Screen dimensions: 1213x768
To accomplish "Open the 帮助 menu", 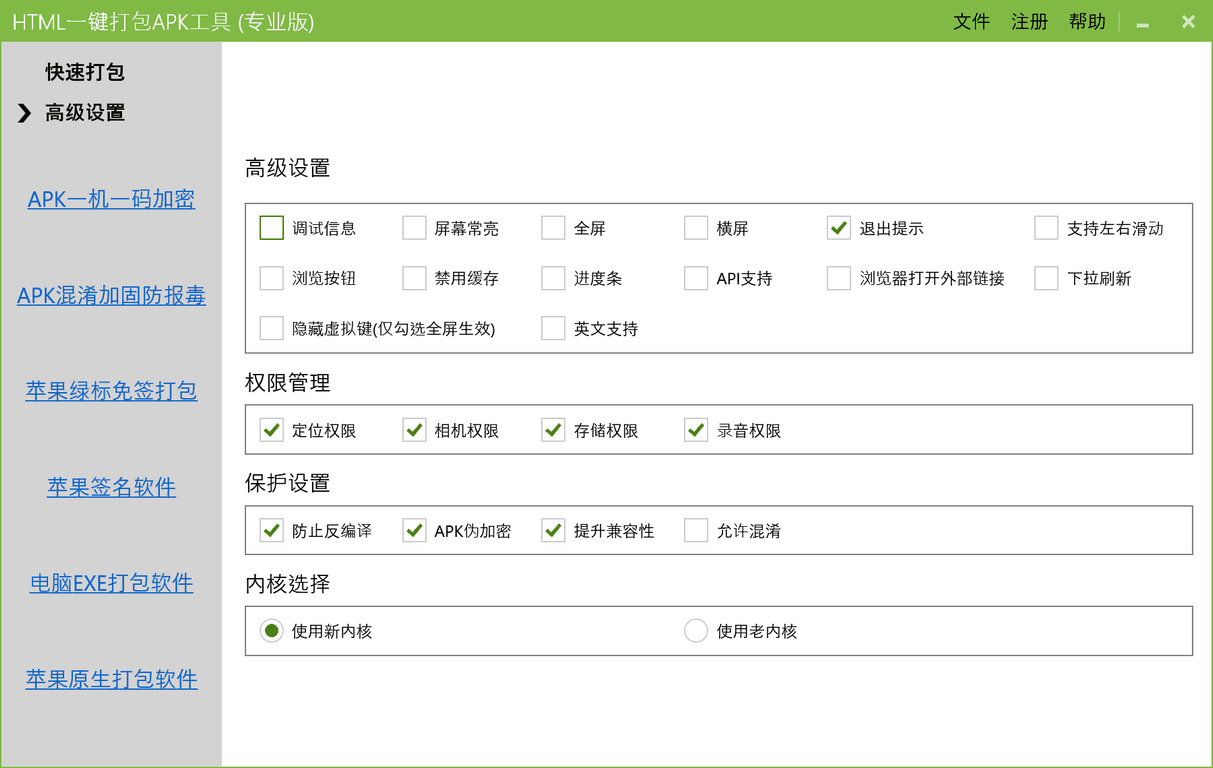I will tap(1087, 21).
